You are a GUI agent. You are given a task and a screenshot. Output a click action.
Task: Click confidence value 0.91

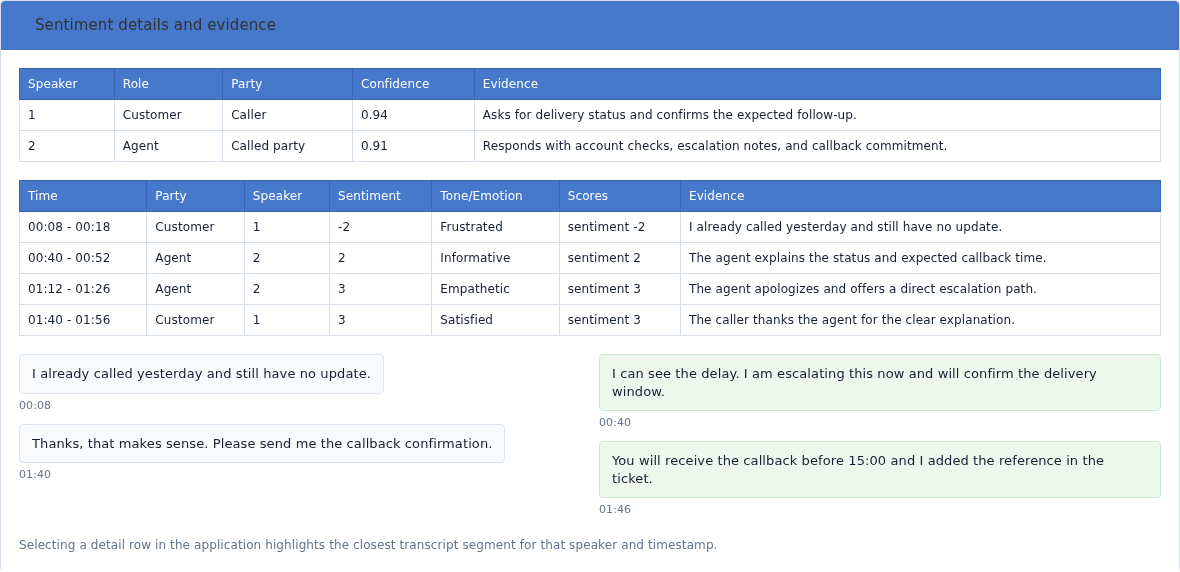[413, 146]
